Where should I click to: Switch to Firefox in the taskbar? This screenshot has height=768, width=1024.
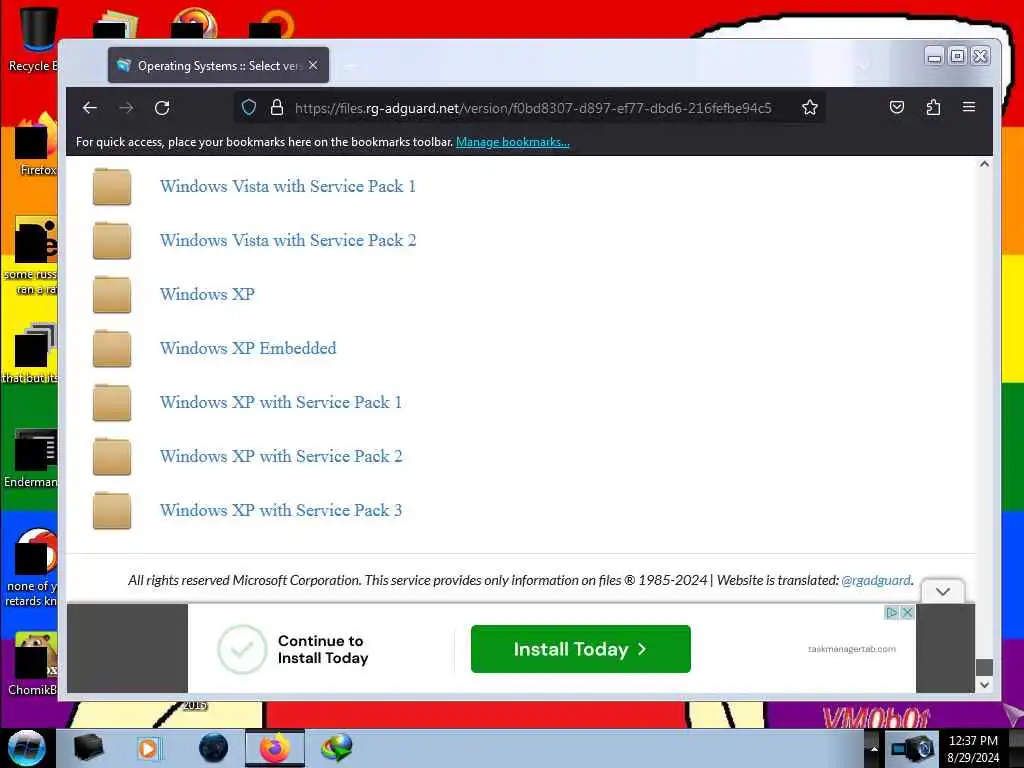(274, 748)
